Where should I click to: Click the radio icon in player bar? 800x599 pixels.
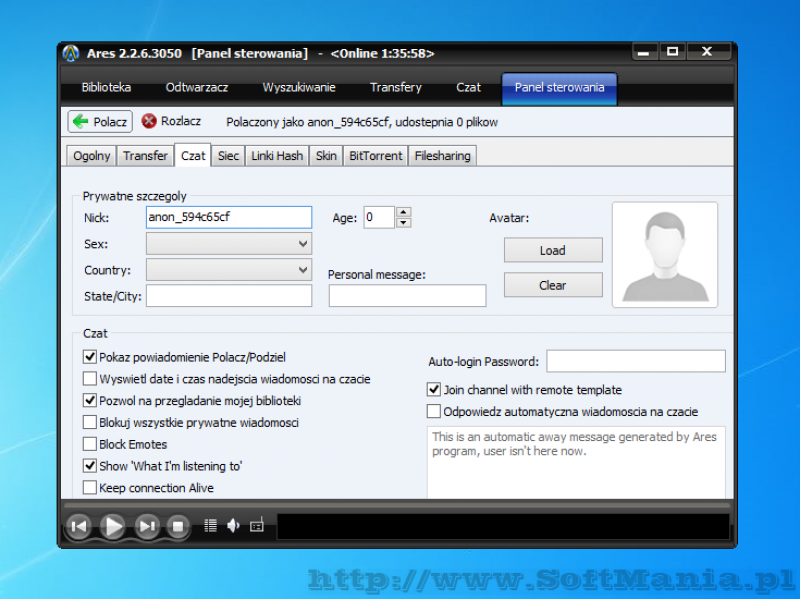pyautogui.click(x=257, y=526)
